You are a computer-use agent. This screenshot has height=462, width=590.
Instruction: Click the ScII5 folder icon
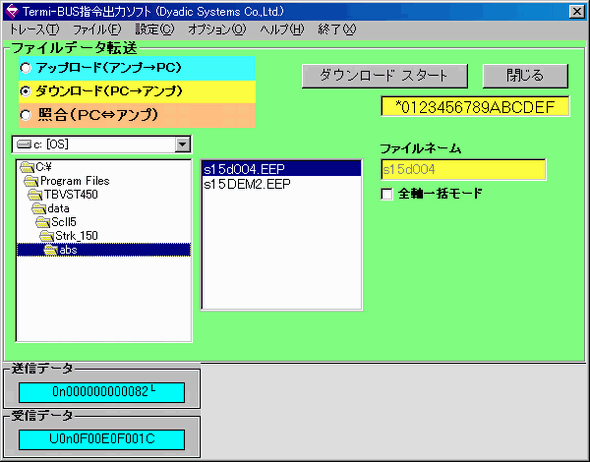tap(43, 222)
